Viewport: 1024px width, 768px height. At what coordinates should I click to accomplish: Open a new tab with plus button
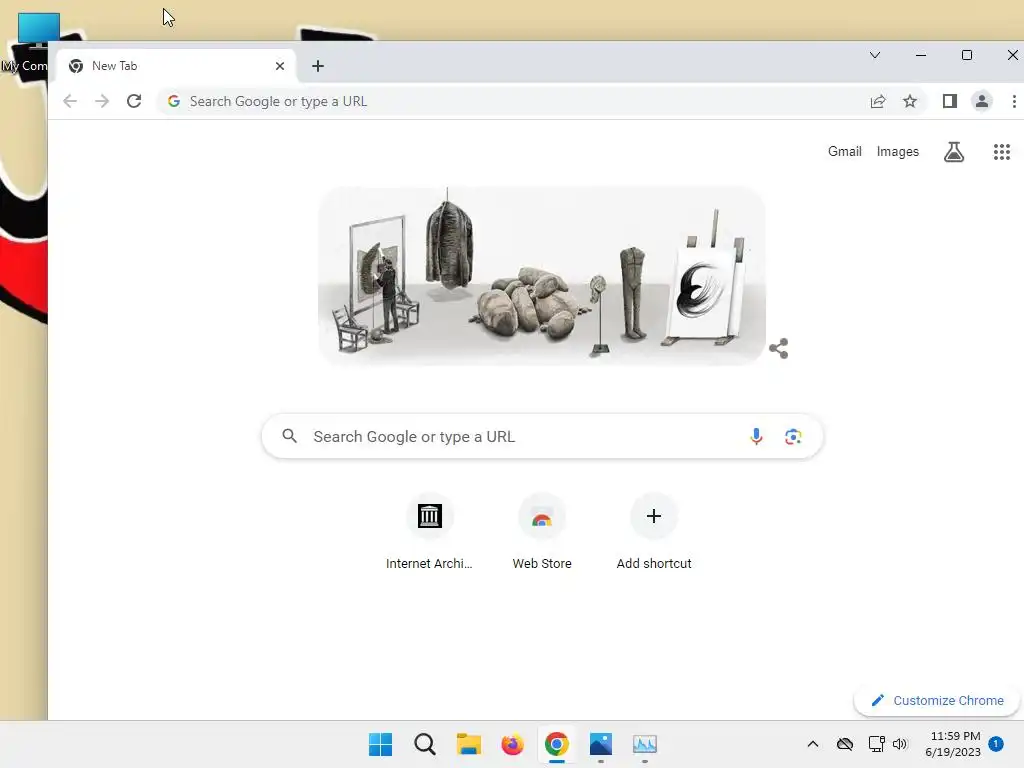[x=318, y=66]
